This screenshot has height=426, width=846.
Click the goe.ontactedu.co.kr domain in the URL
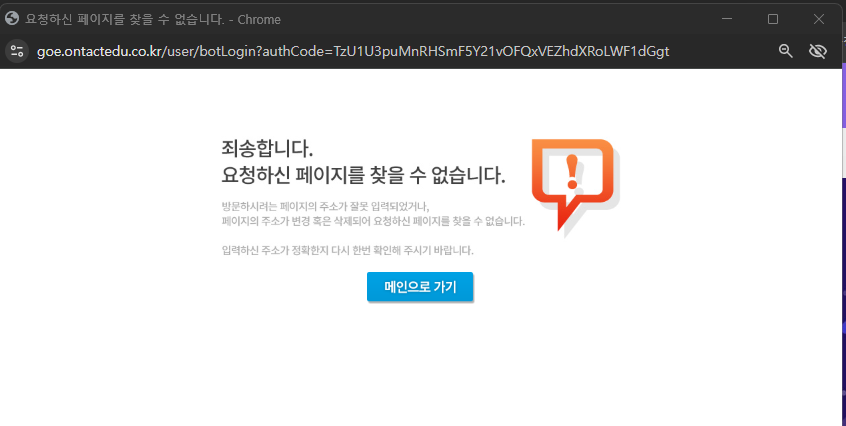point(99,51)
